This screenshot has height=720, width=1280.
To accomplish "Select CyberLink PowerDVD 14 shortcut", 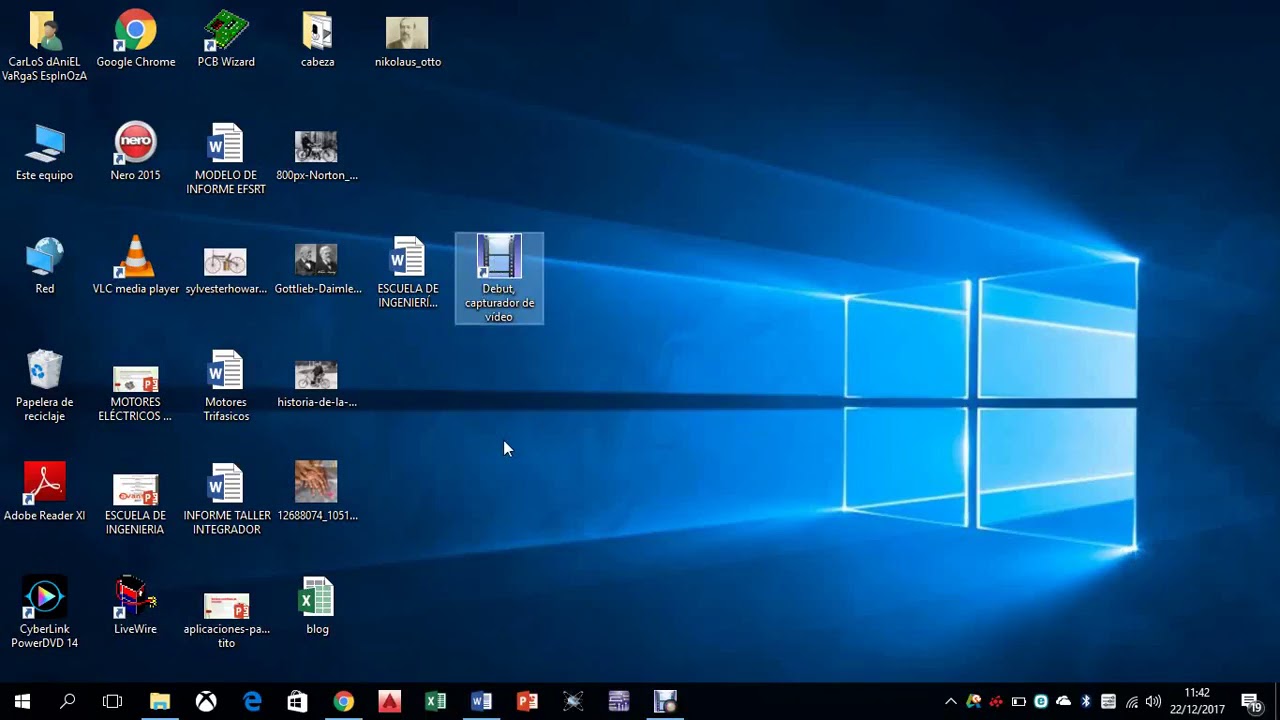I will [44, 613].
